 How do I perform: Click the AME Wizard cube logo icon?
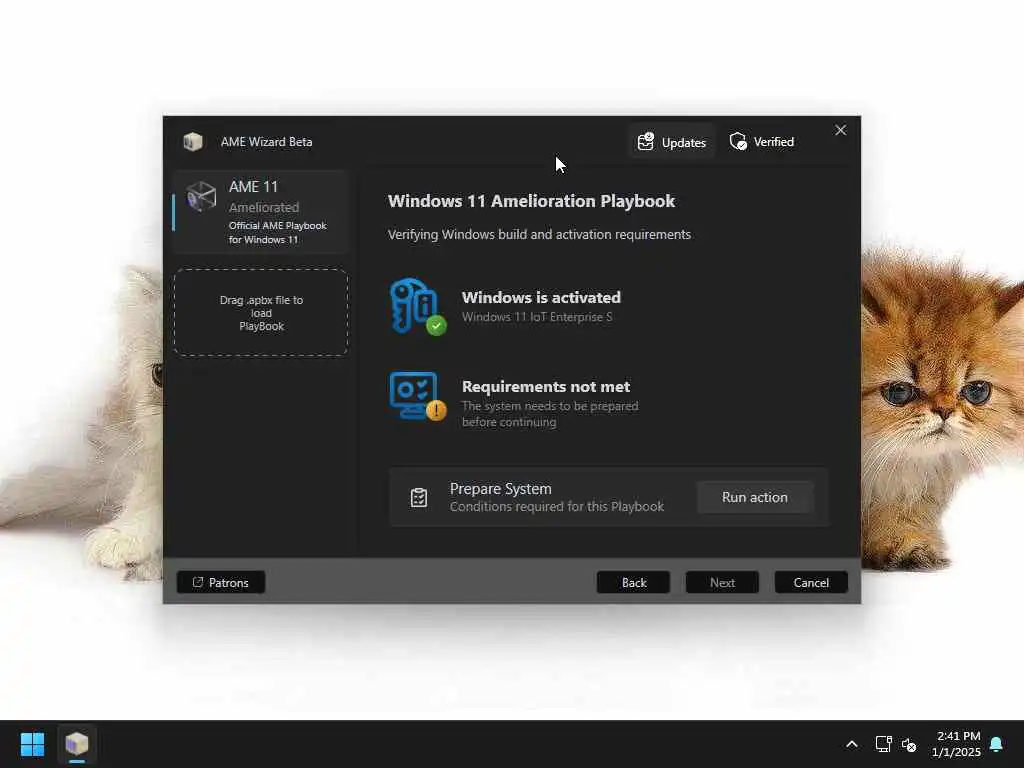(193, 142)
